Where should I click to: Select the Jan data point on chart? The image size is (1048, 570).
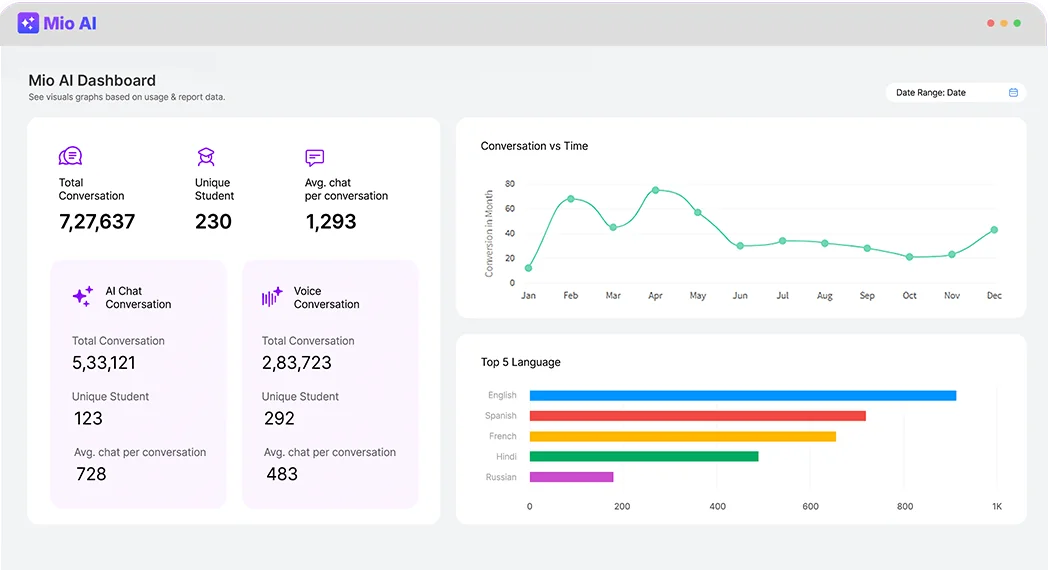tap(529, 268)
